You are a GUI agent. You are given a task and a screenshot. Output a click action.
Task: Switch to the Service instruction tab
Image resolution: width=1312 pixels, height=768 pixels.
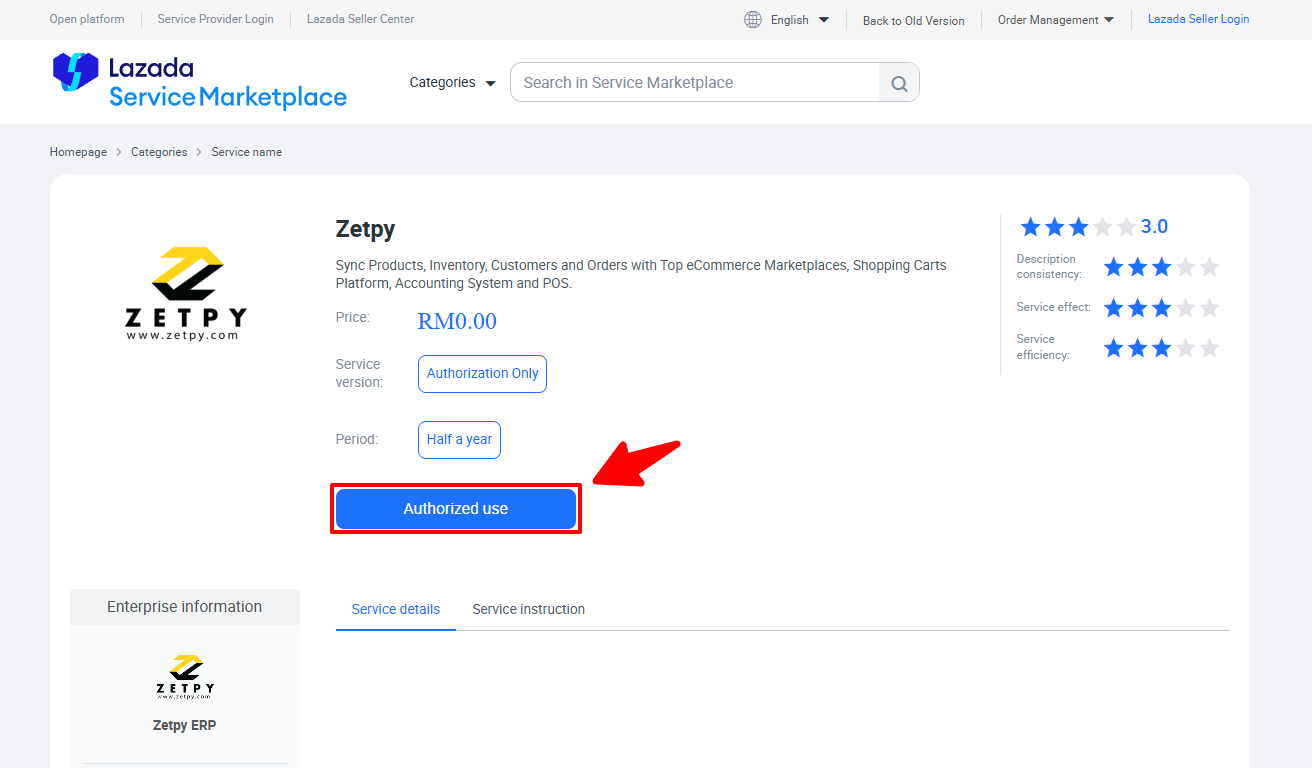(528, 609)
